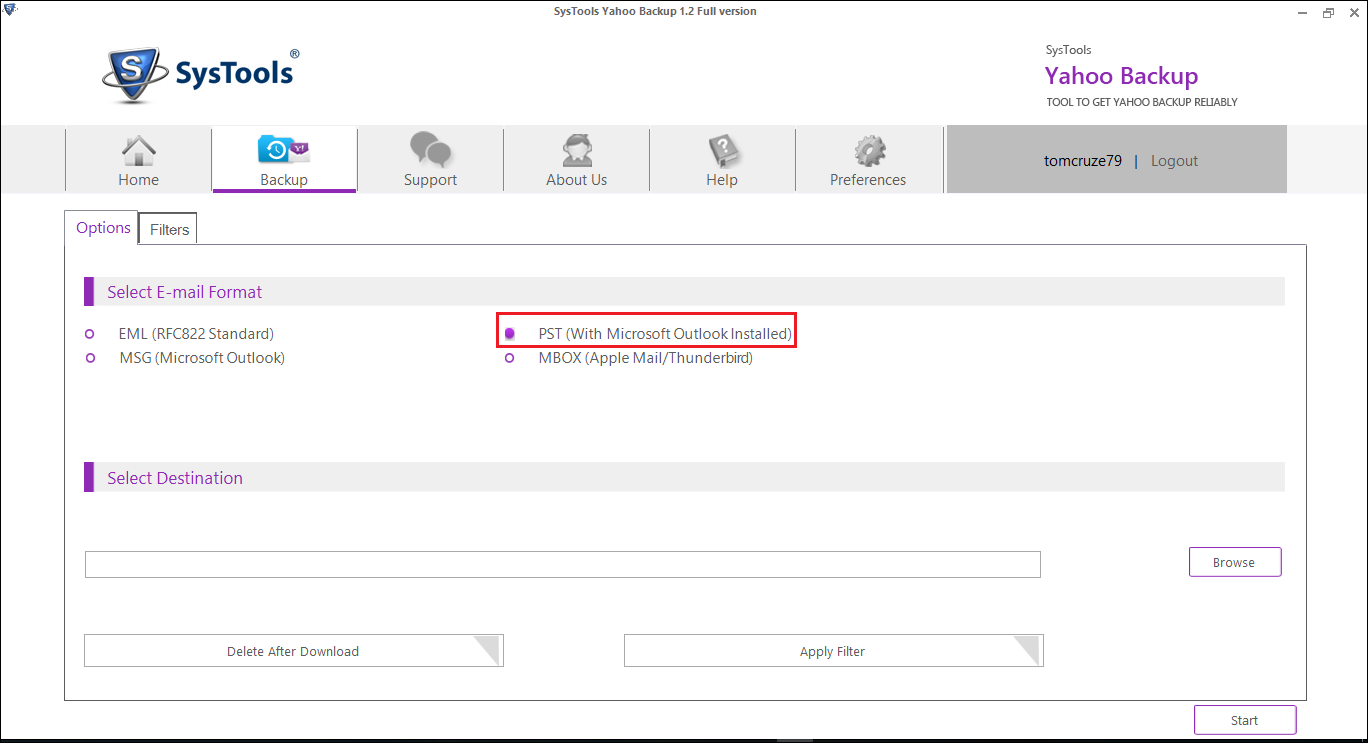
Task: Toggle the Apply Filter option
Action: (833, 651)
